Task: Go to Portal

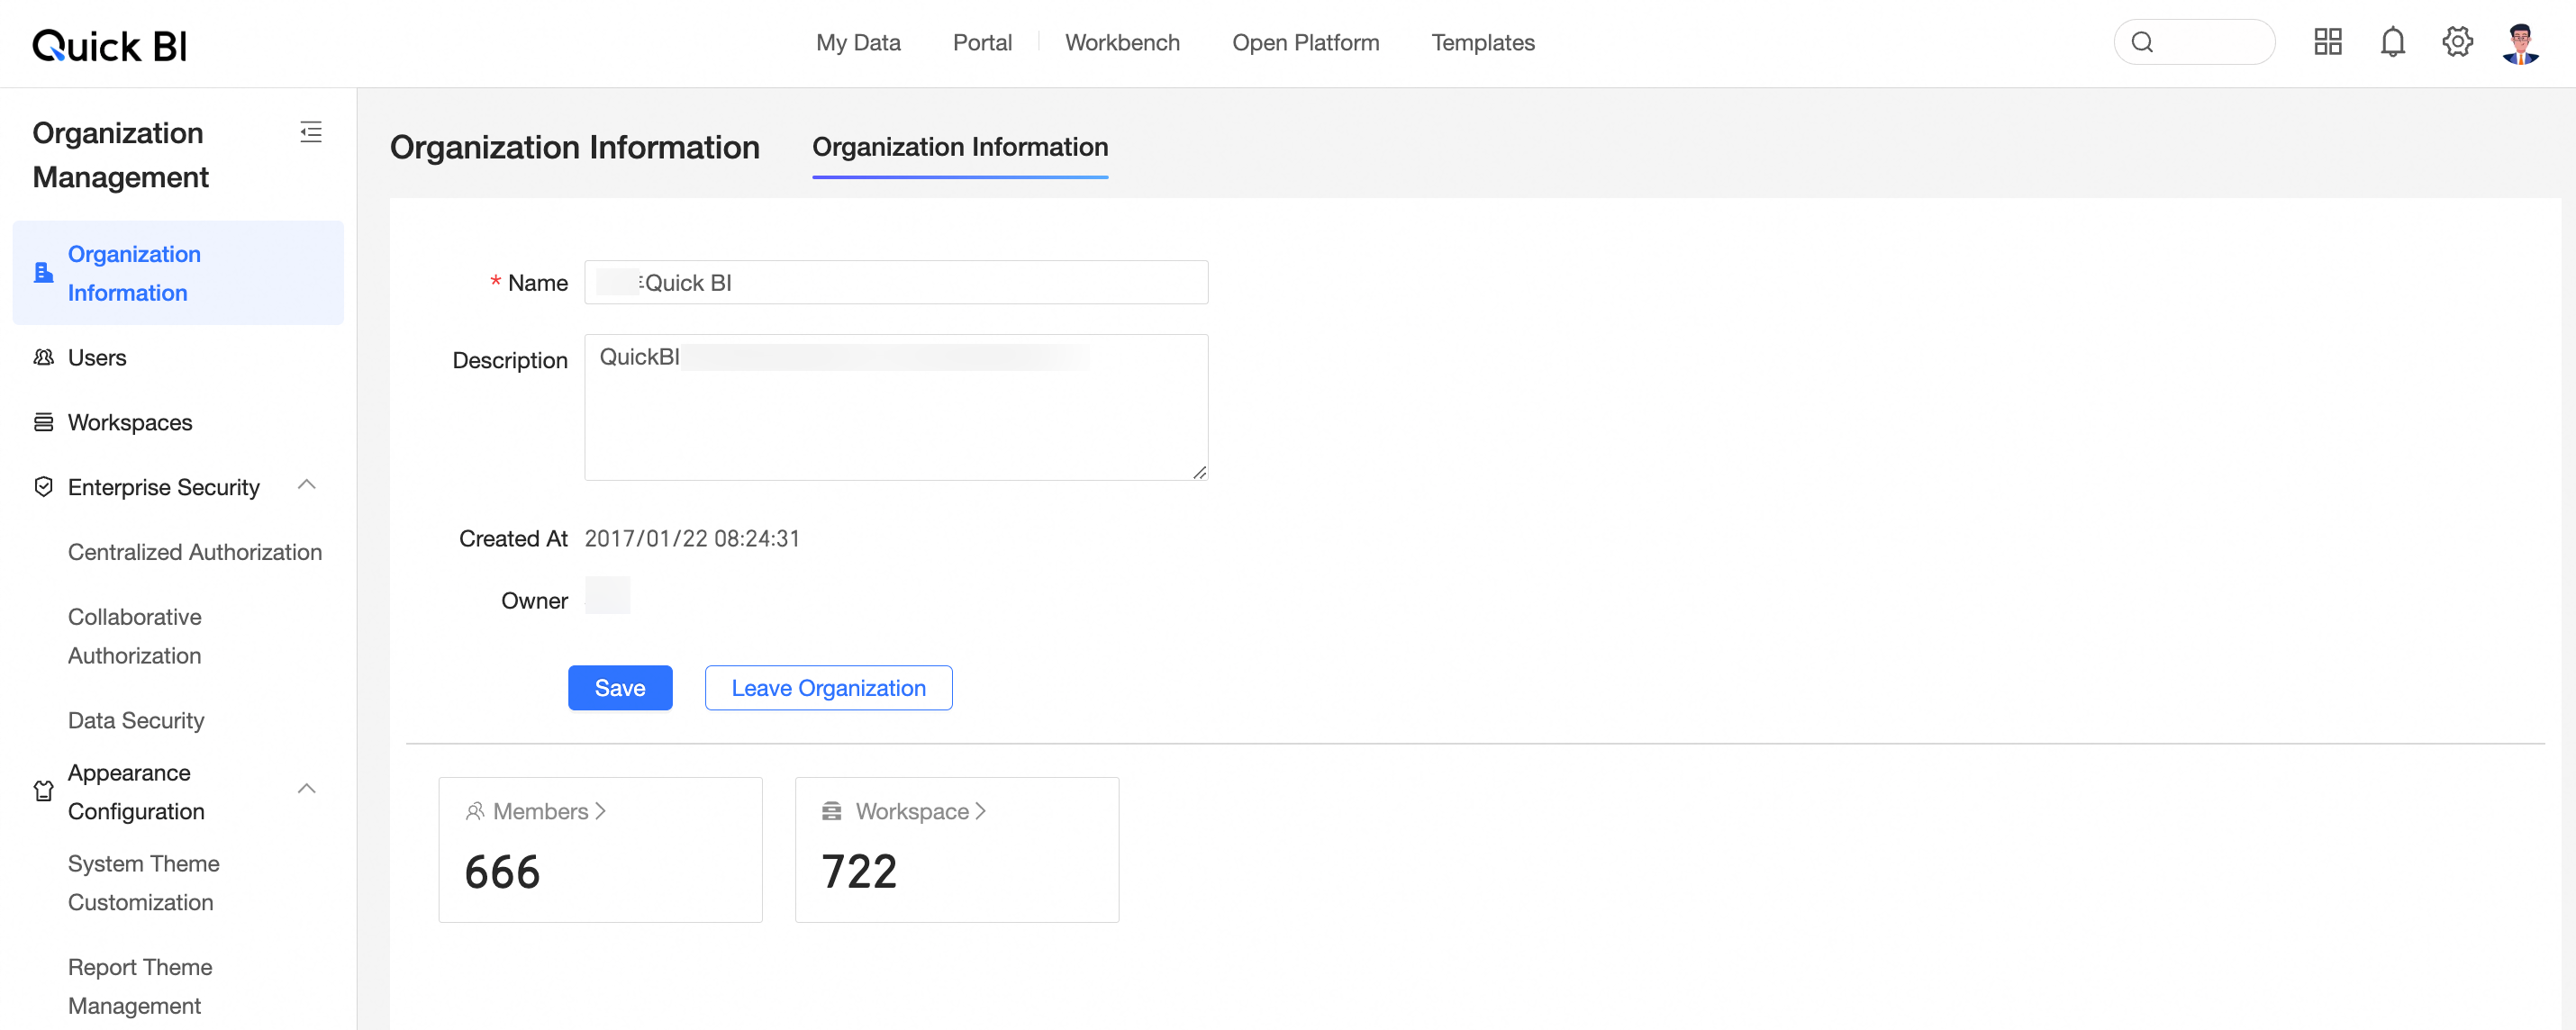Action: pyautogui.click(x=982, y=42)
